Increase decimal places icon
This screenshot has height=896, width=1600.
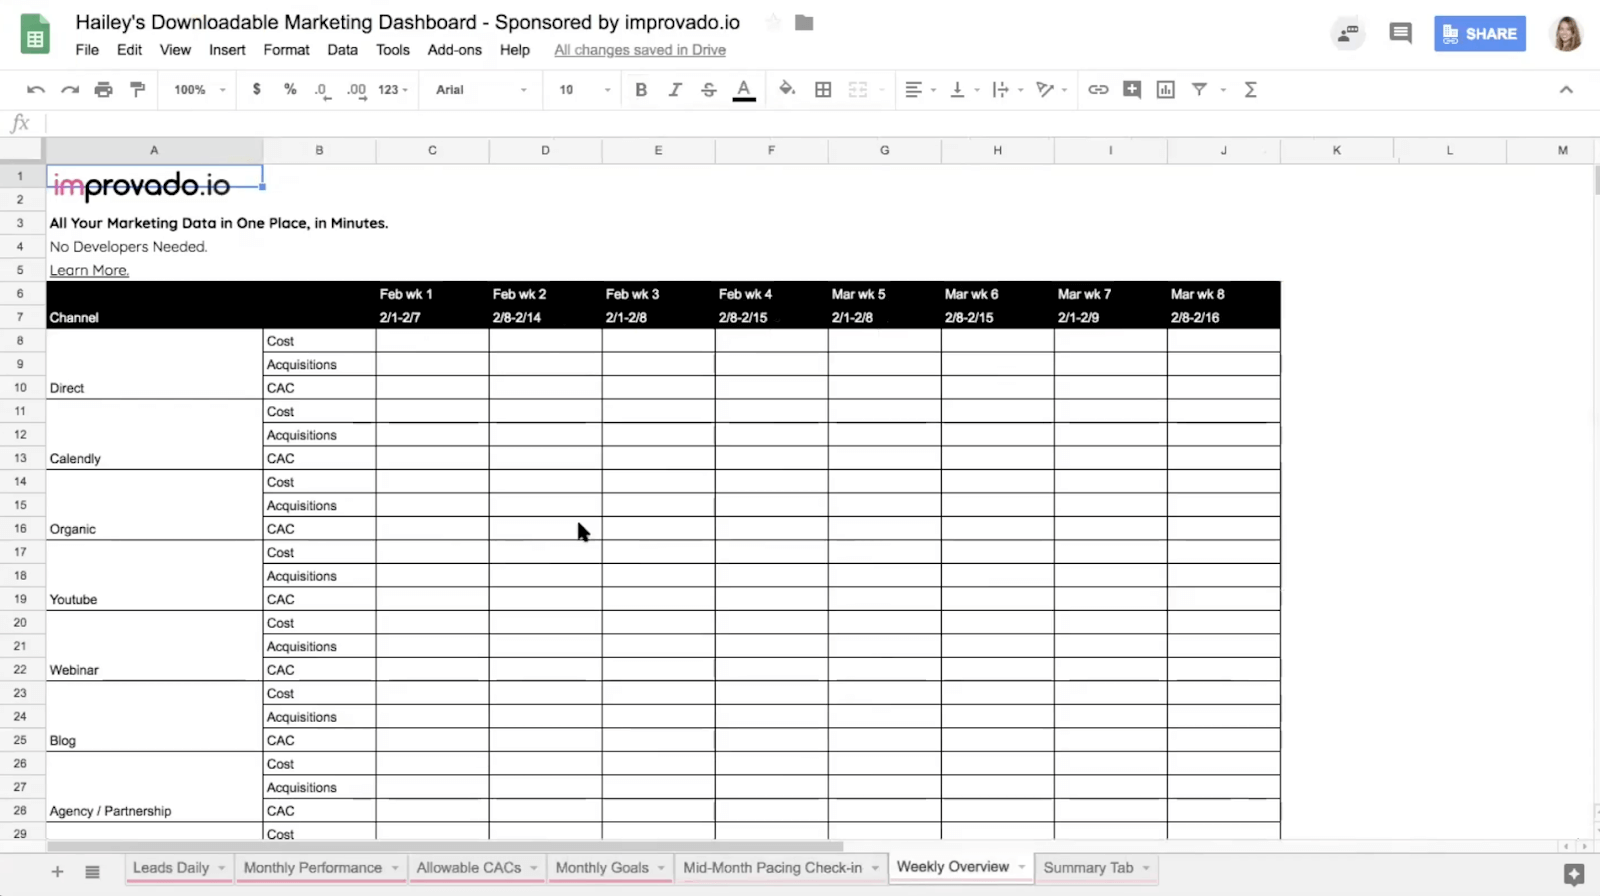tap(356, 90)
